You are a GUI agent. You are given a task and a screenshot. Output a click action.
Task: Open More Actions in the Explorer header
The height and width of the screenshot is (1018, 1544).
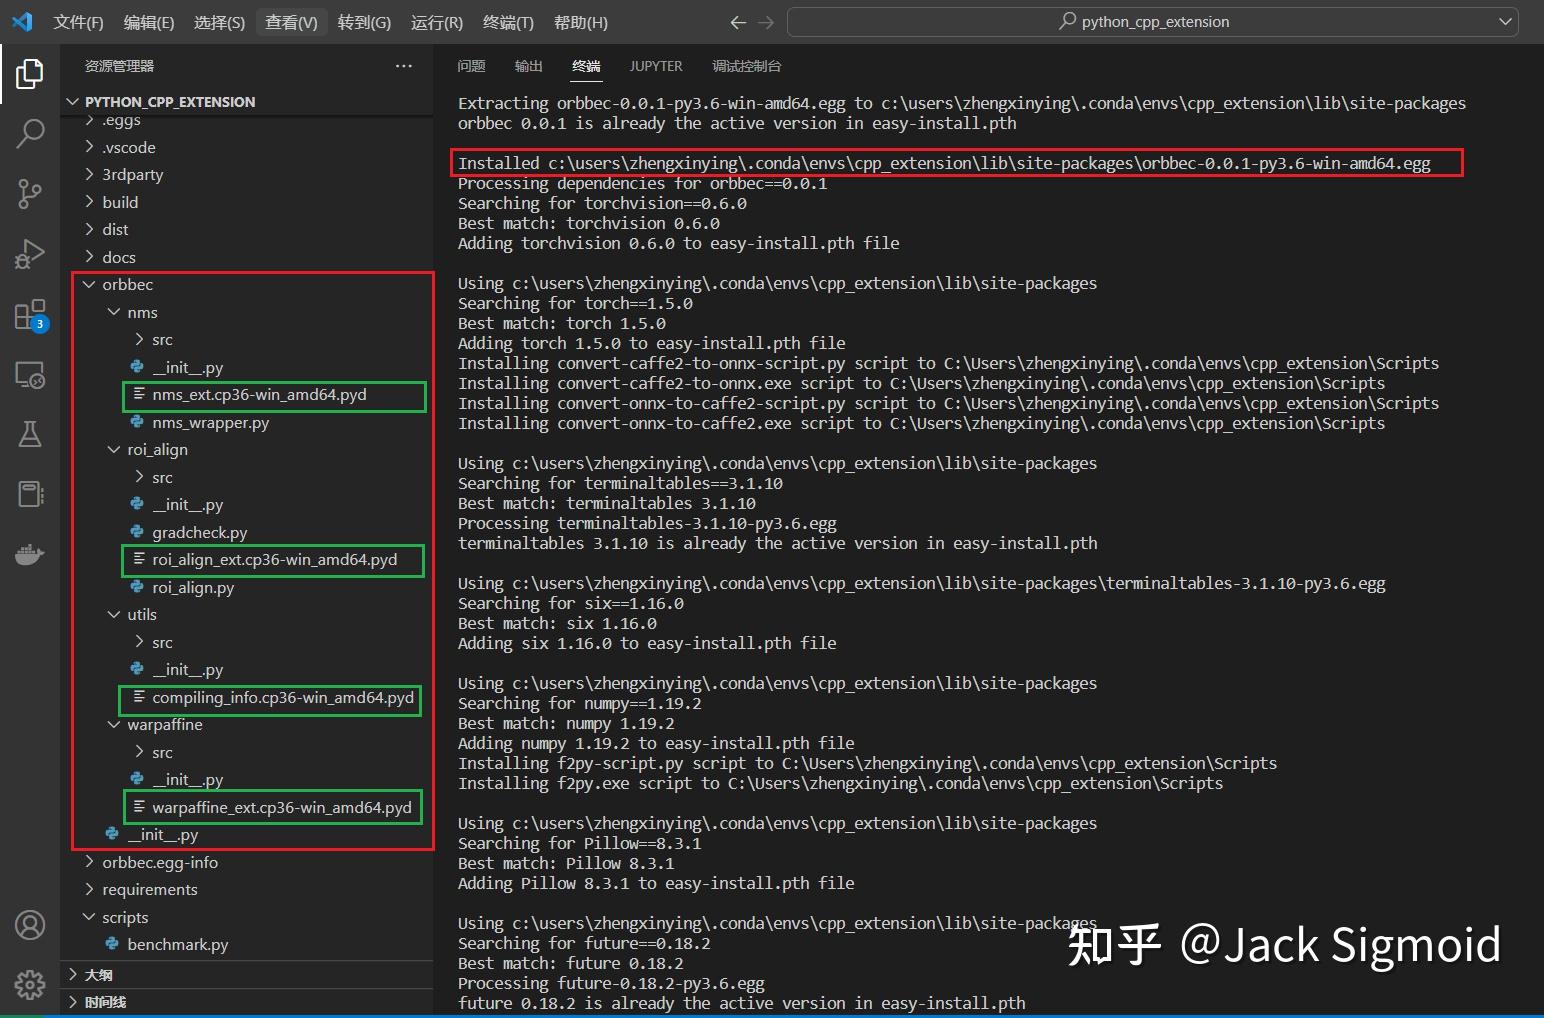pos(404,65)
